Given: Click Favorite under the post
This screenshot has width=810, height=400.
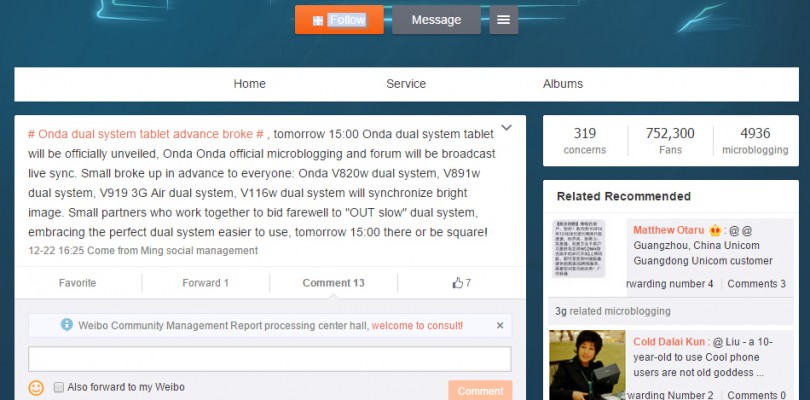Looking at the screenshot, I should pyautogui.click(x=77, y=283).
